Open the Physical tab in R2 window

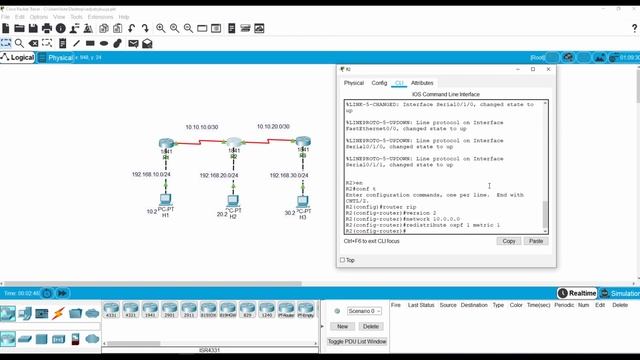(x=354, y=83)
